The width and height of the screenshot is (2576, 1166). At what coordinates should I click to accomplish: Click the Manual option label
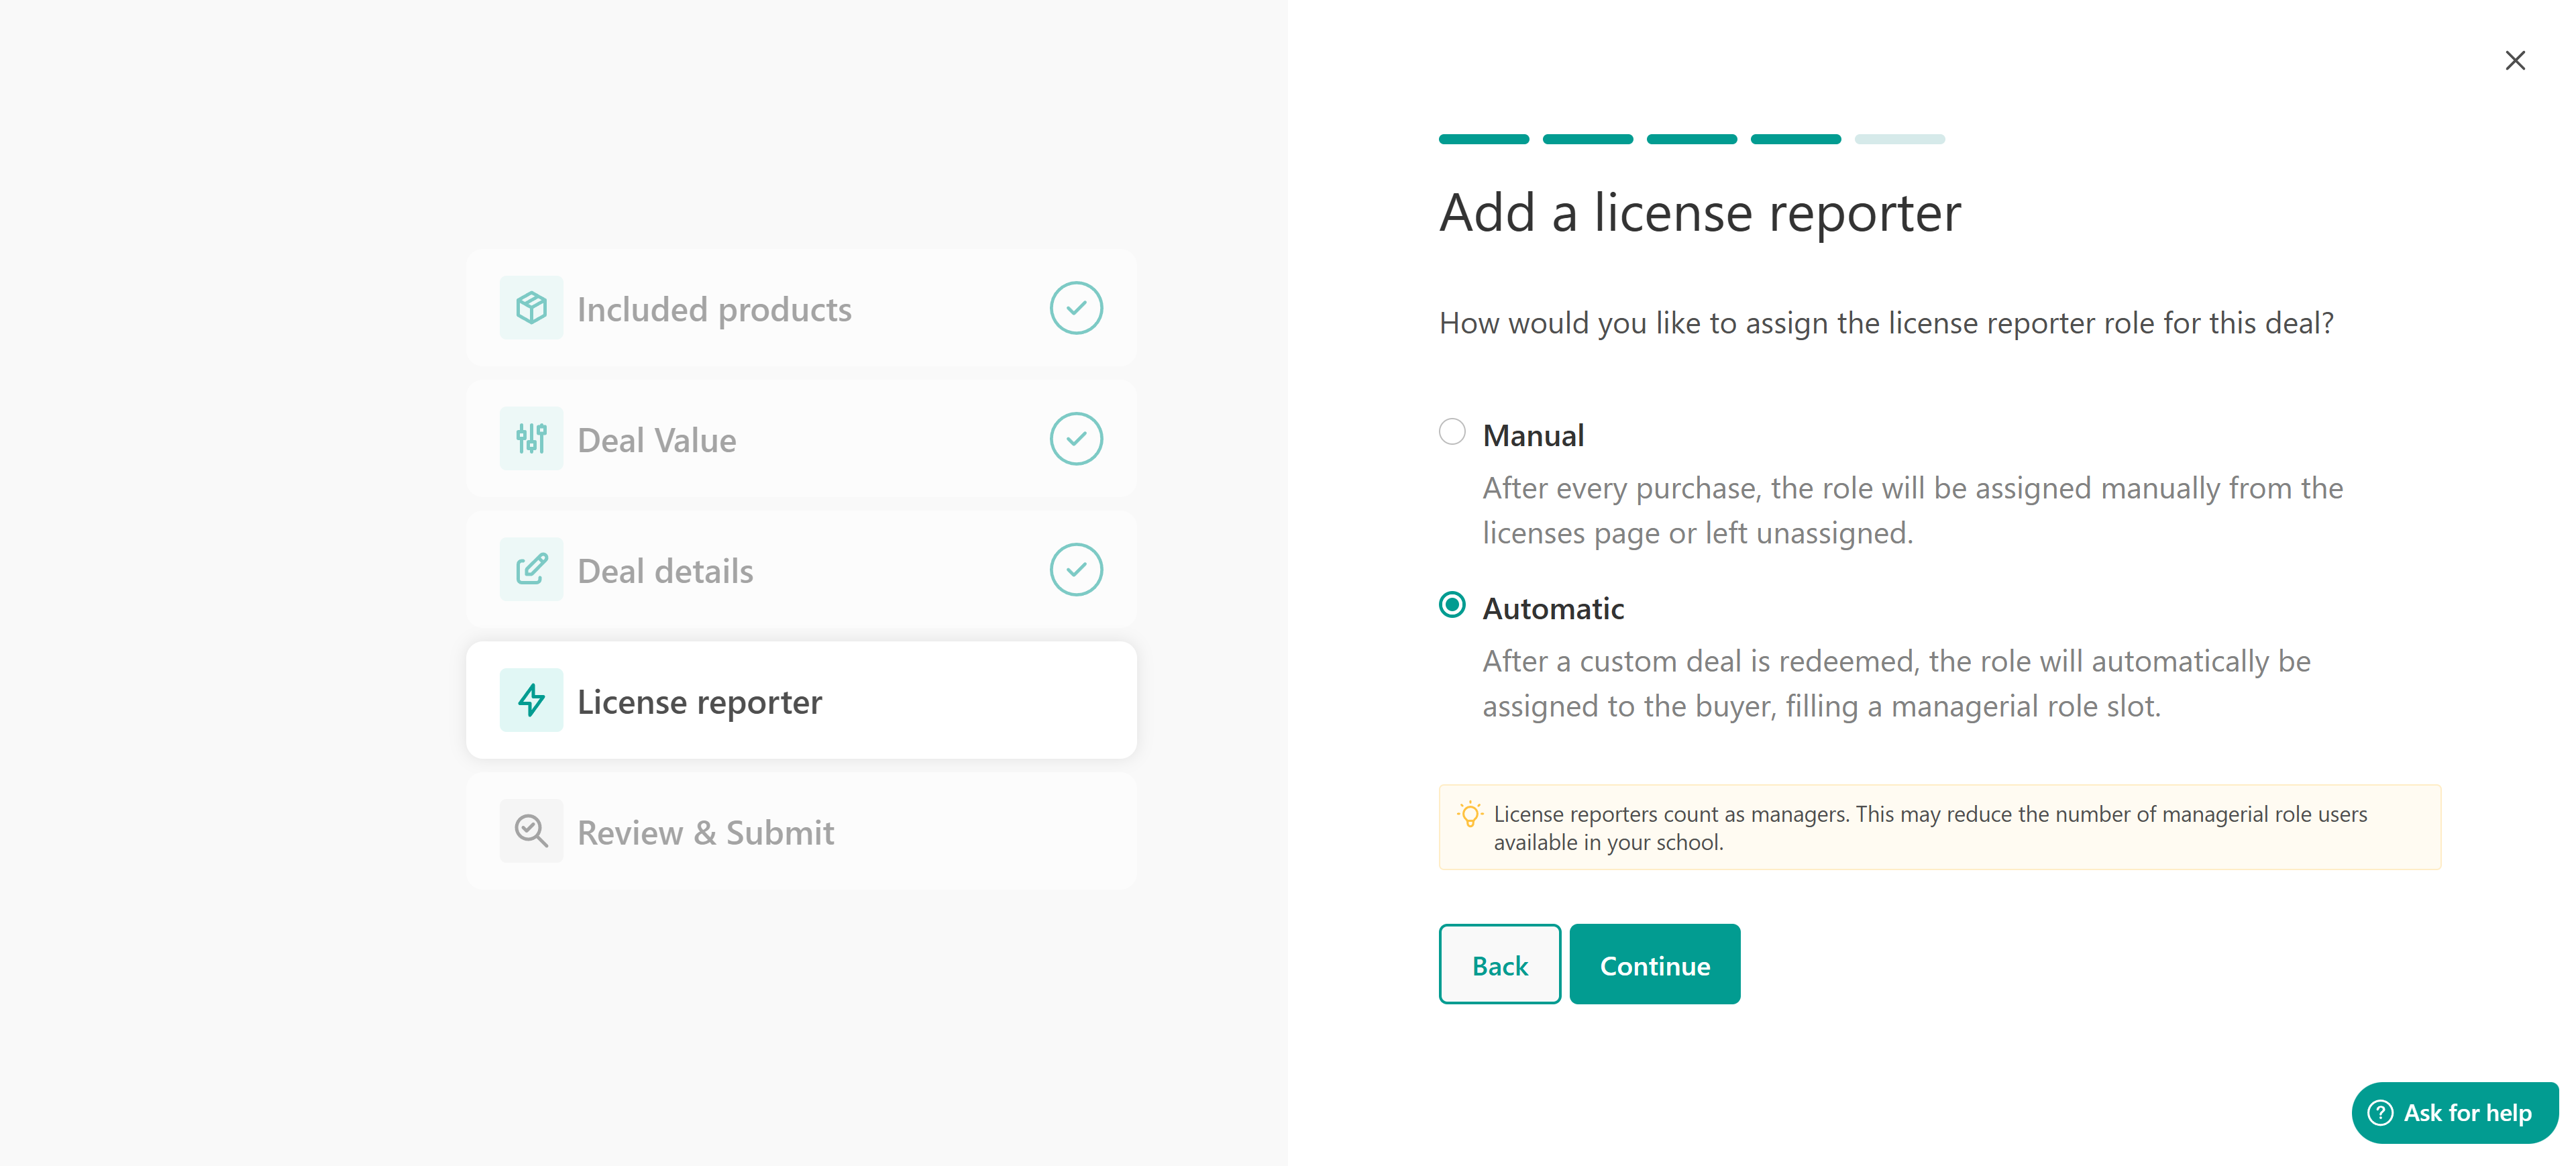pyautogui.click(x=1532, y=436)
